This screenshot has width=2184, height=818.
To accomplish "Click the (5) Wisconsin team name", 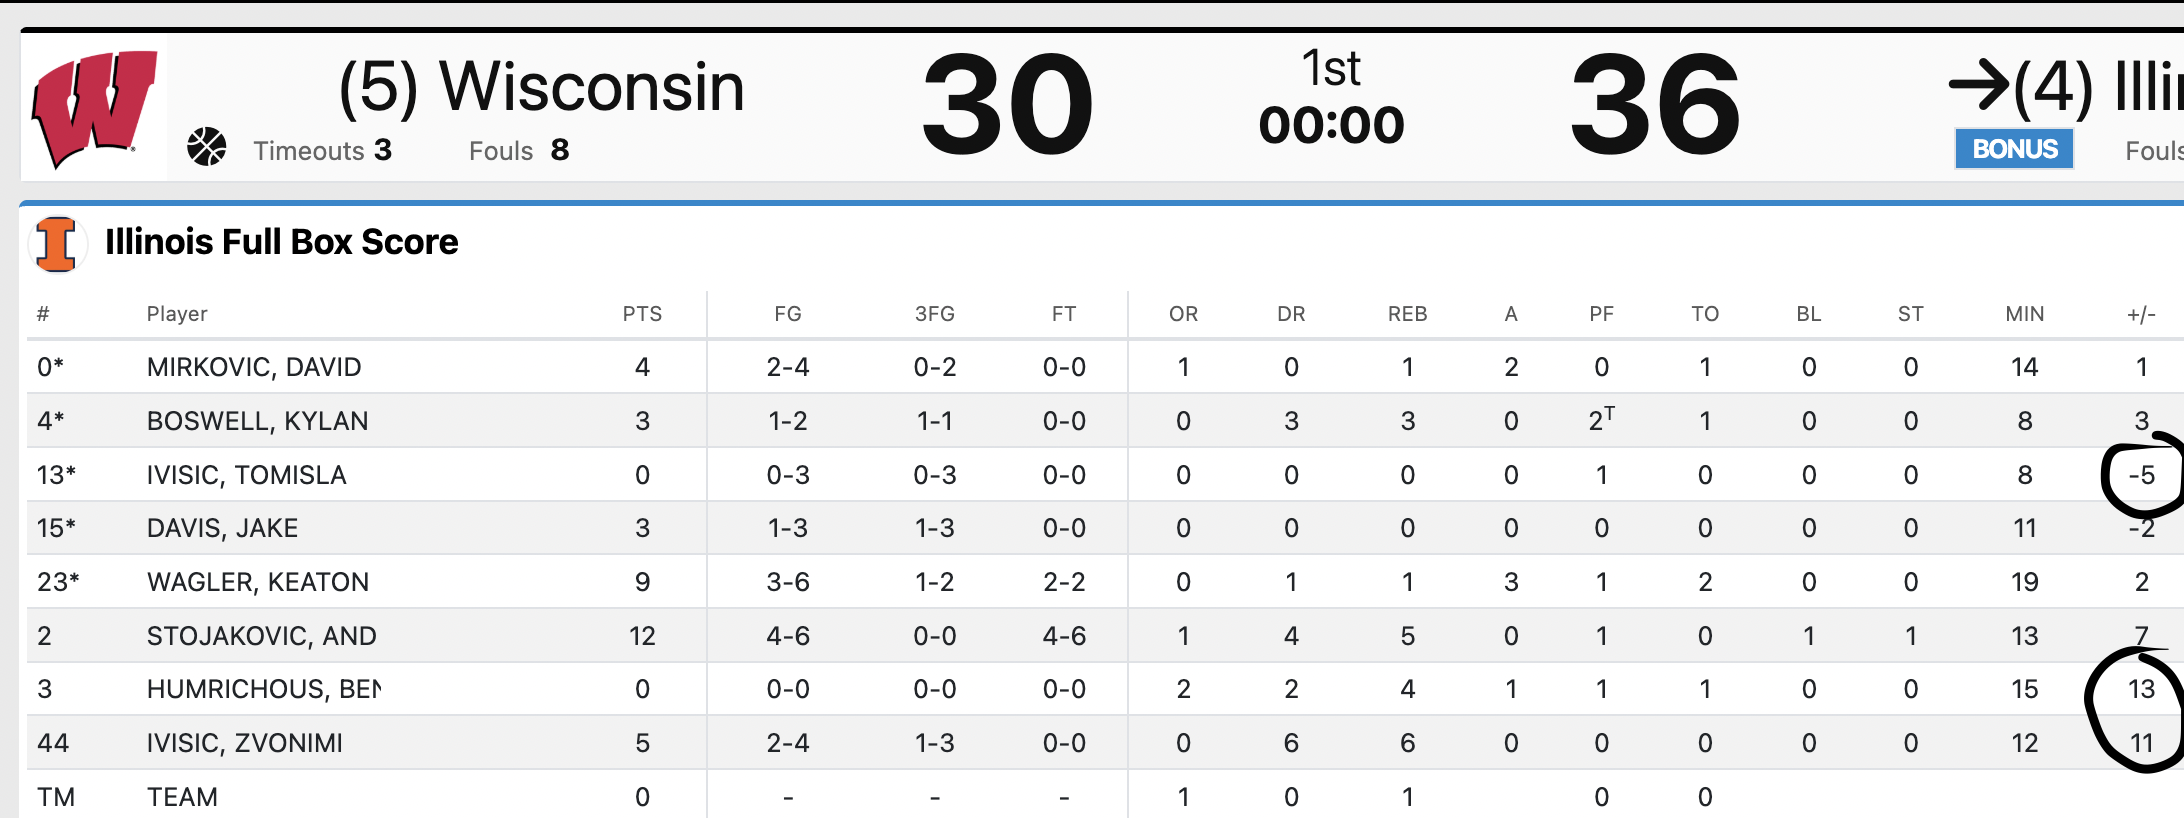I will click(x=542, y=88).
